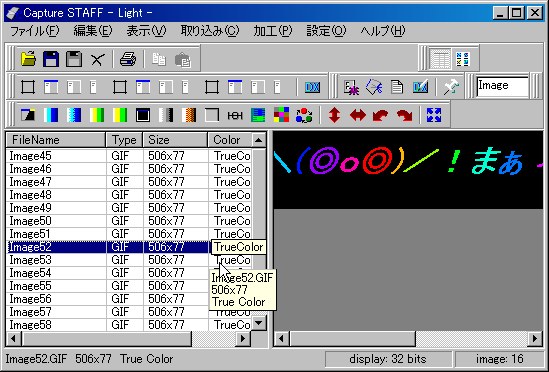The height and width of the screenshot is (372, 549).
Task: Click the Size column header
Action: coord(175,140)
